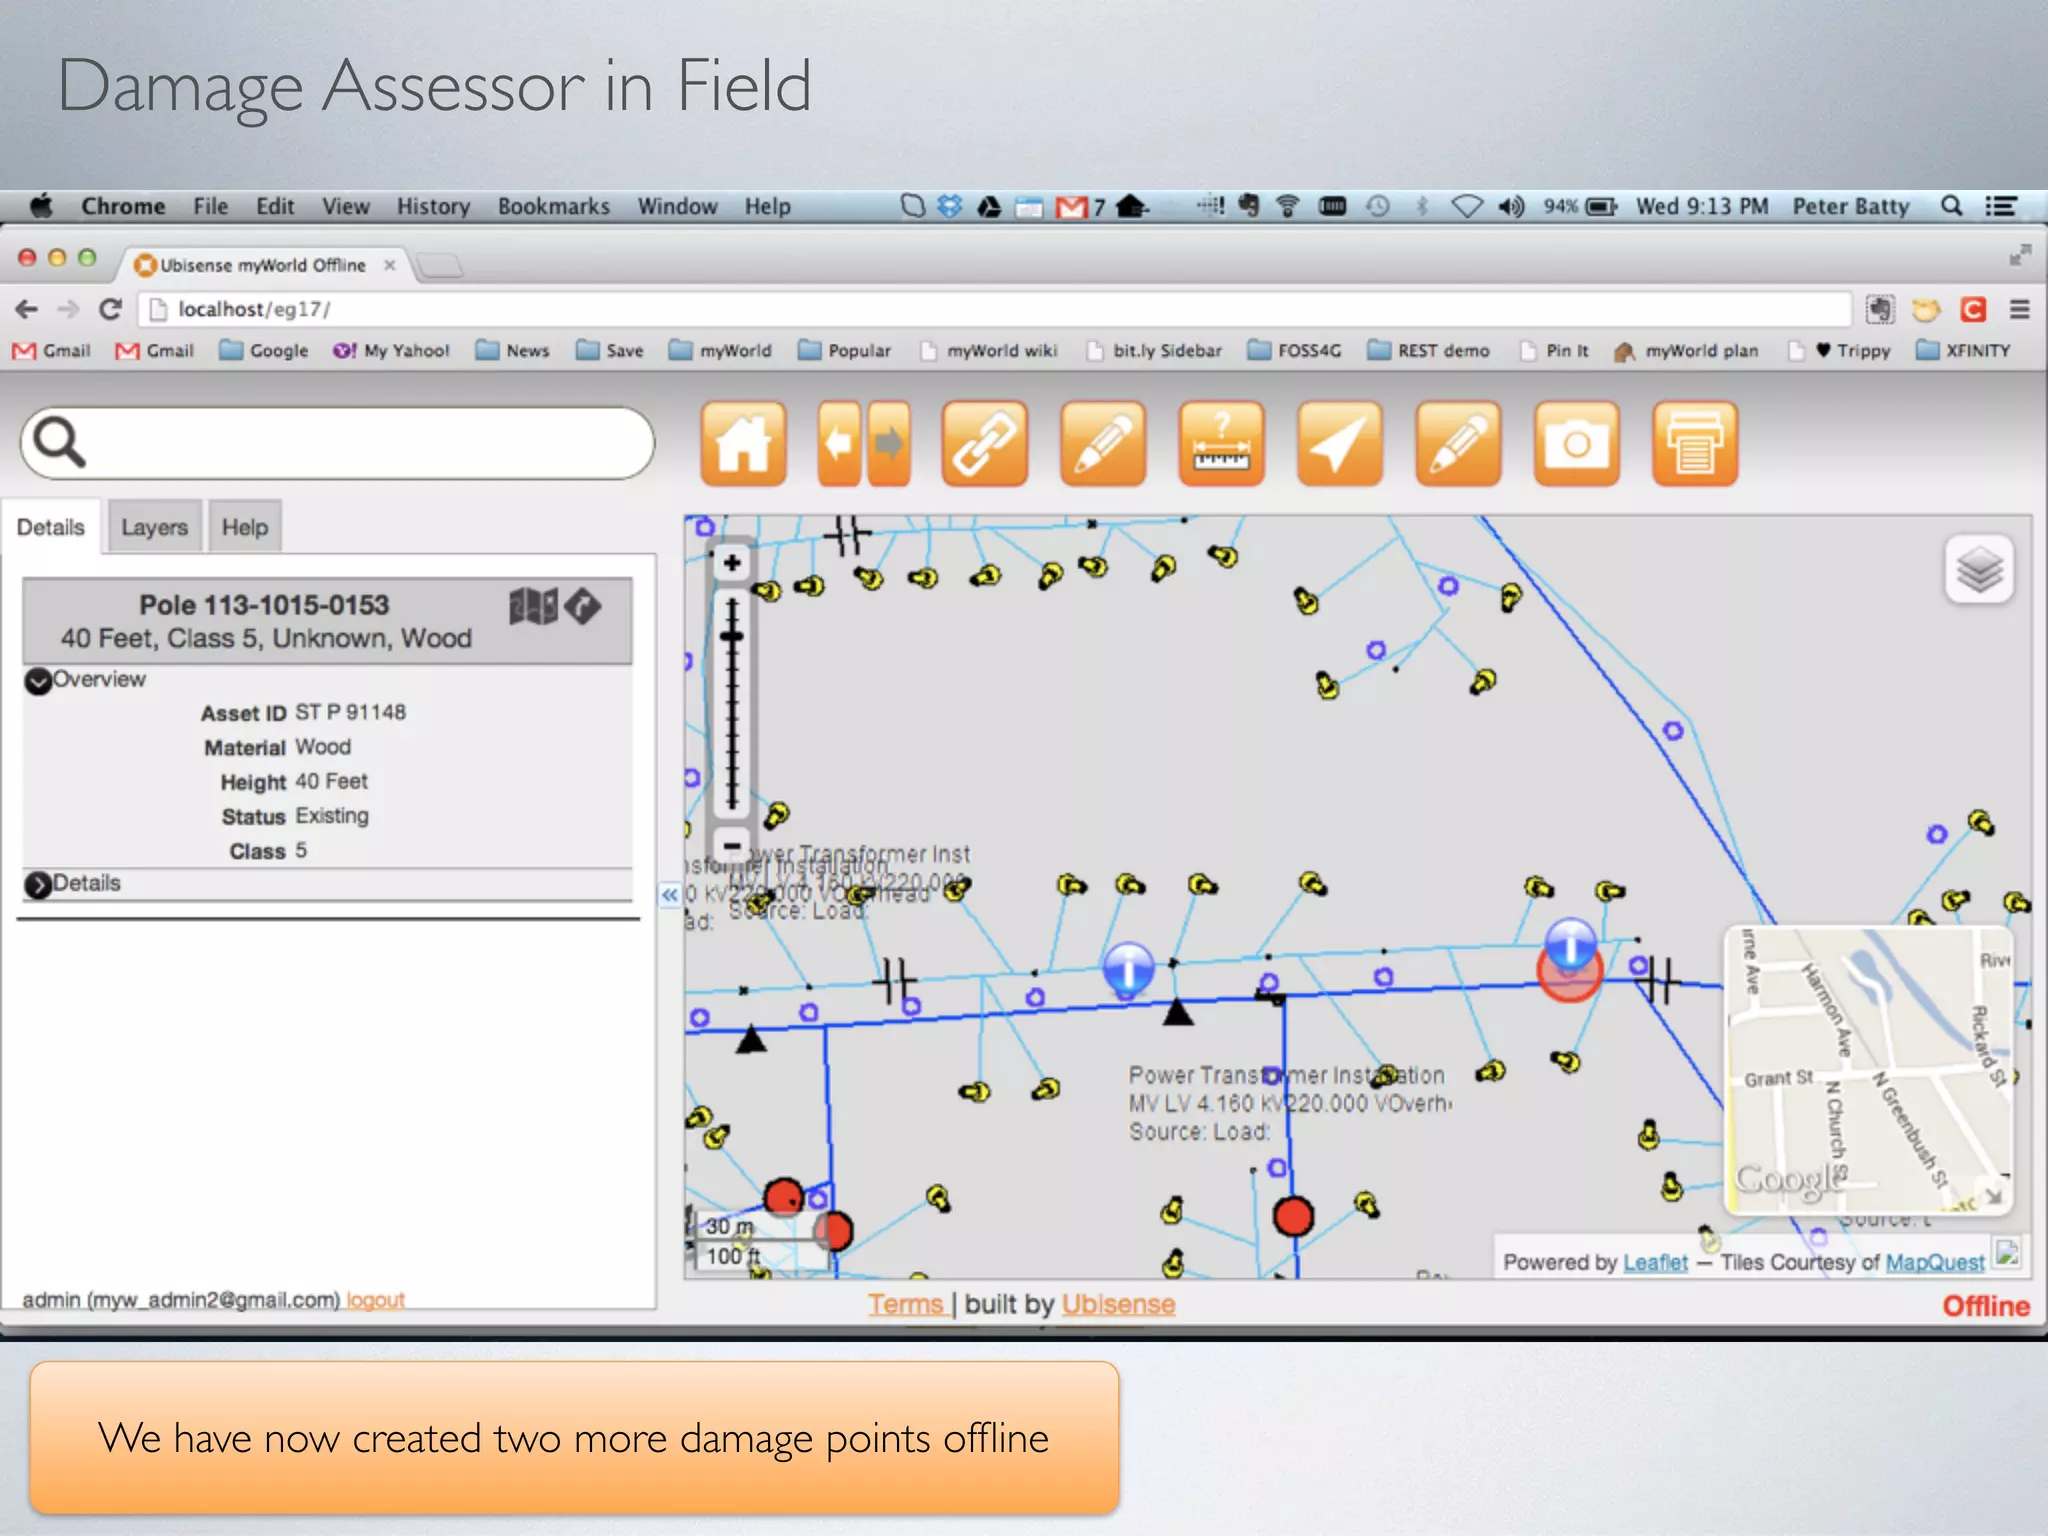This screenshot has height=1536, width=2048.
Task: Open the View menu in menu bar
Action: [x=346, y=206]
